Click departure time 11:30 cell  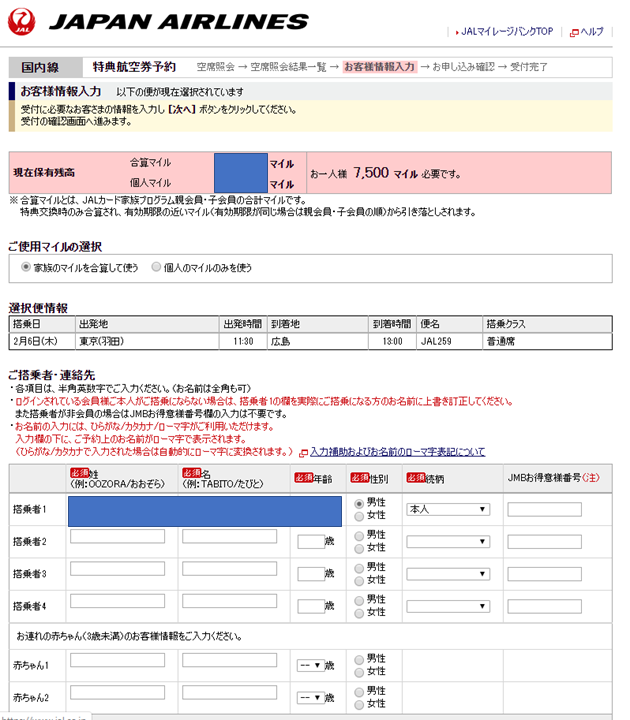click(243, 341)
